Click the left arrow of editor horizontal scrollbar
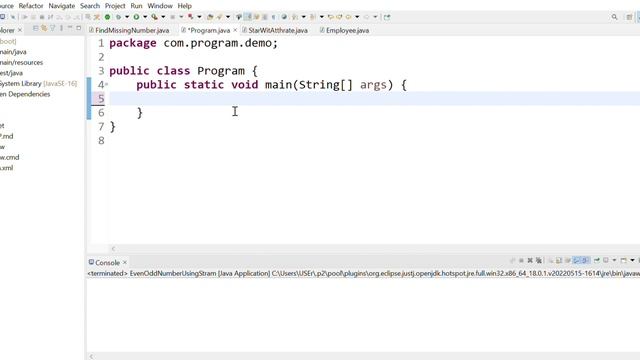The height and width of the screenshot is (360, 640). click(113, 249)
